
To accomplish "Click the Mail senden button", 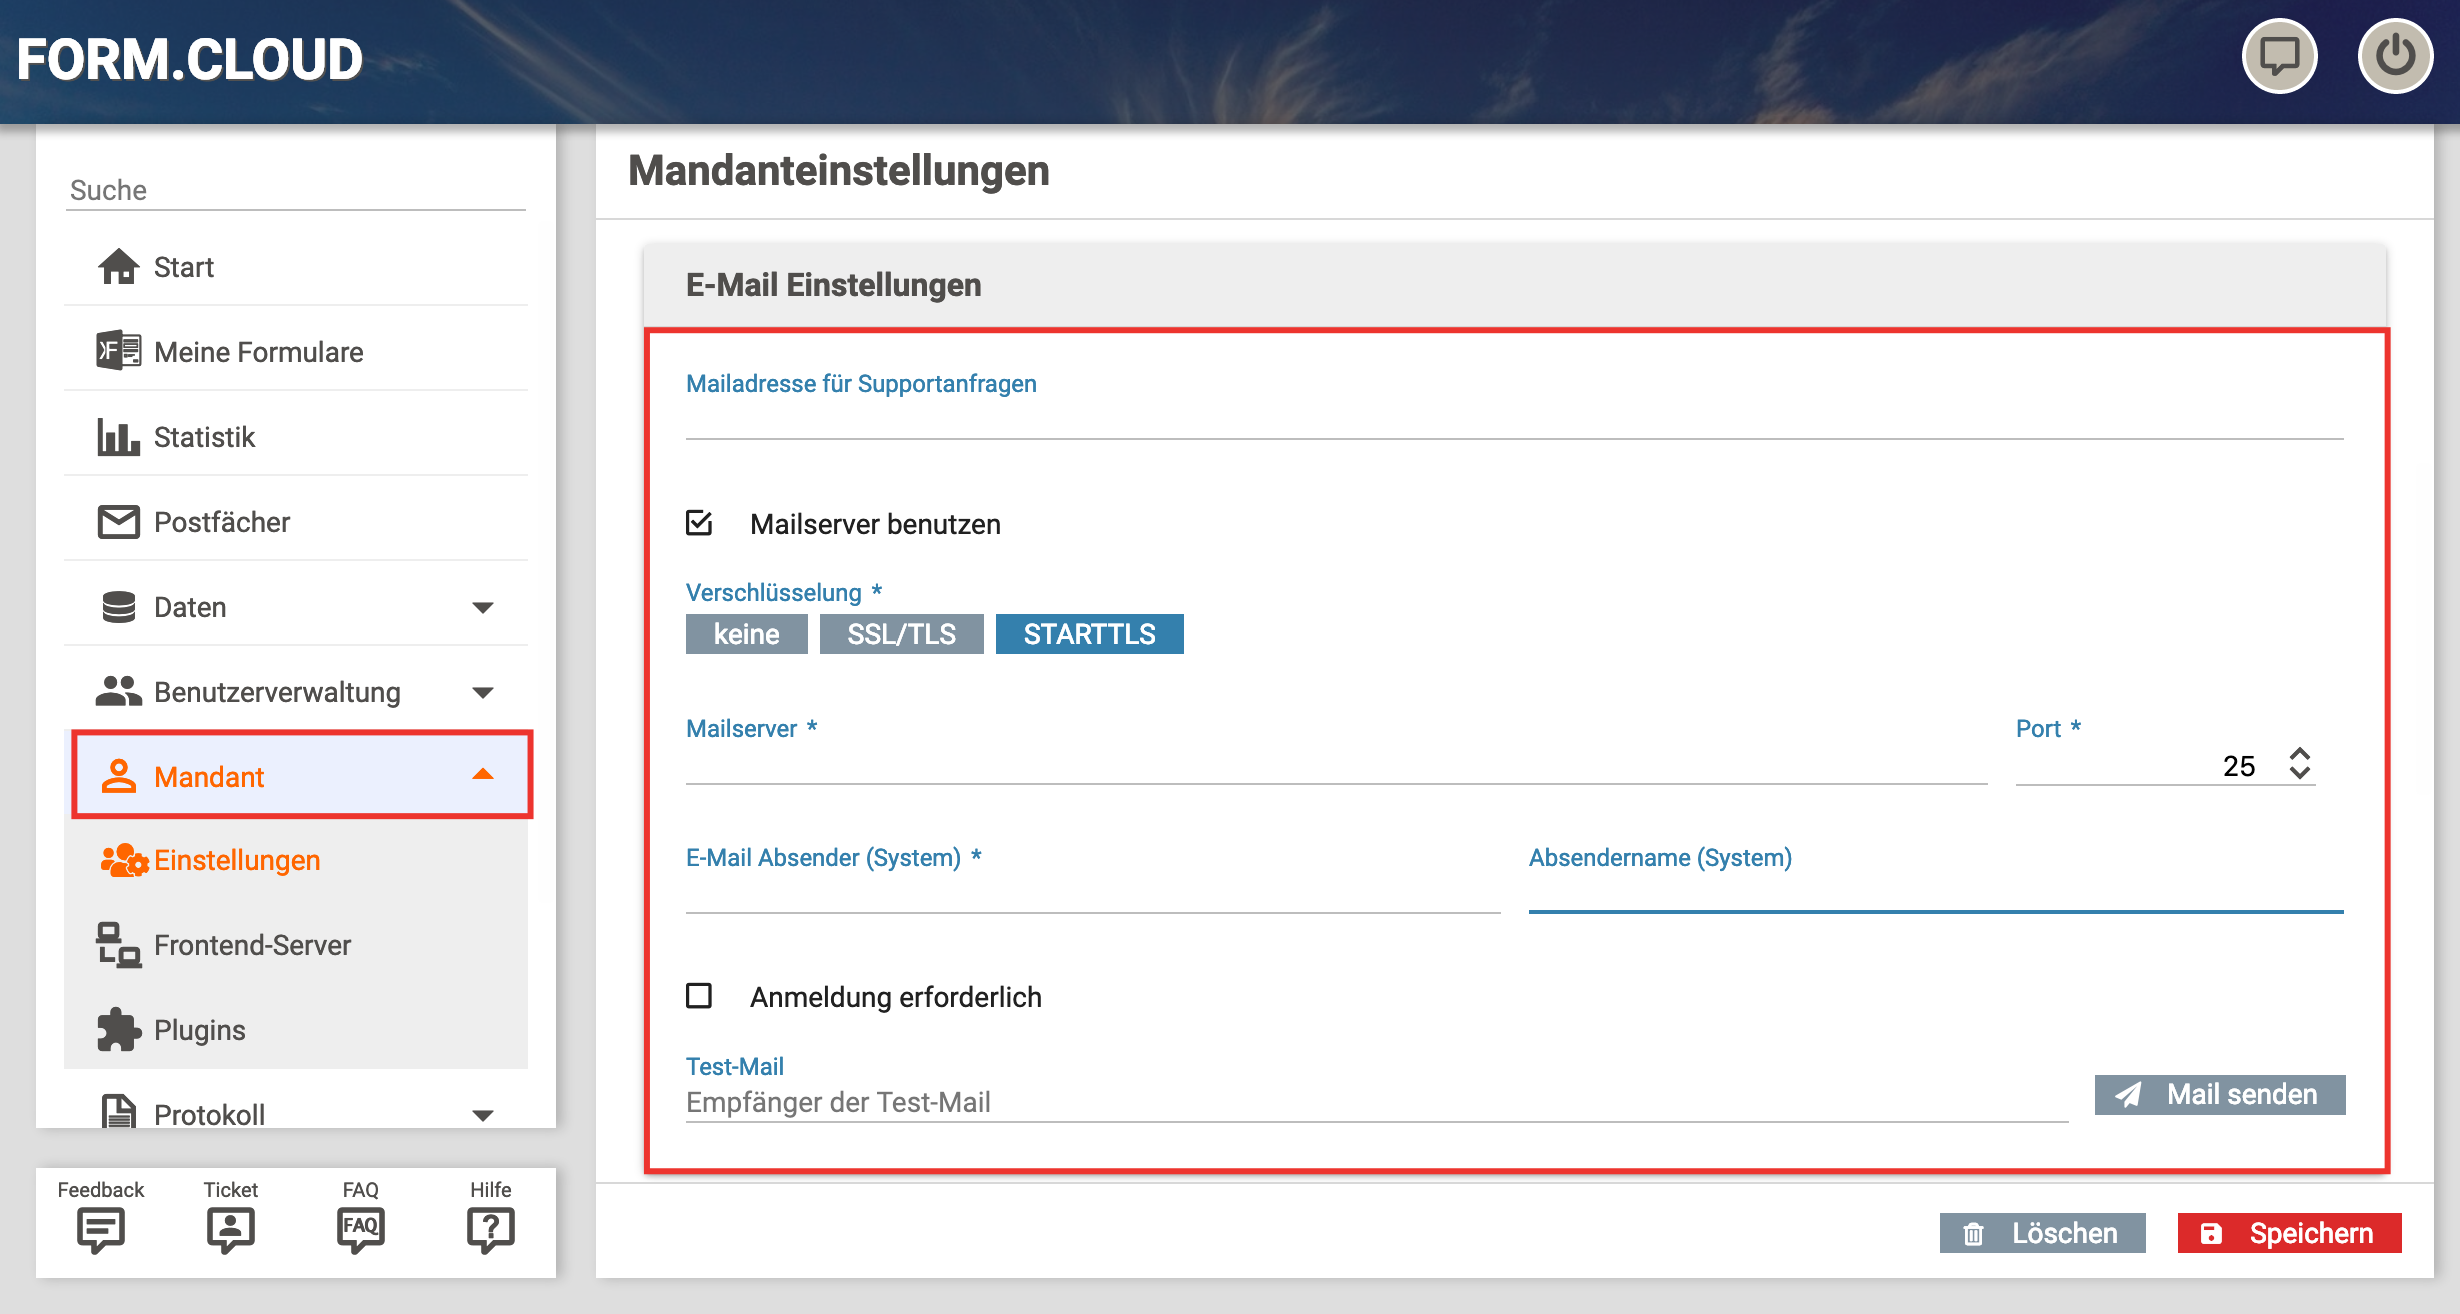I will [2219, 1094].
